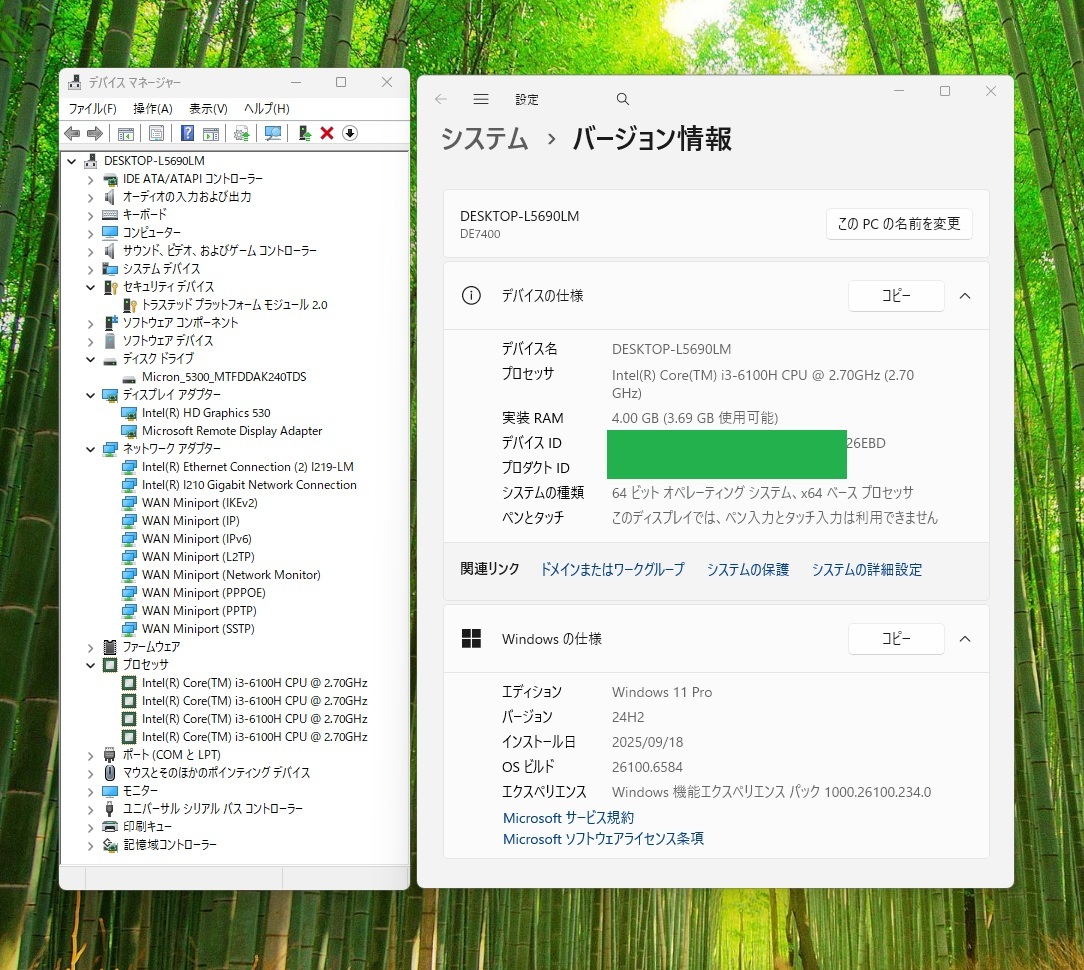Click the Back arrow in Device Manager toolbar
The height and width of the screenshot is (970, 1084).
click(72, 133)
